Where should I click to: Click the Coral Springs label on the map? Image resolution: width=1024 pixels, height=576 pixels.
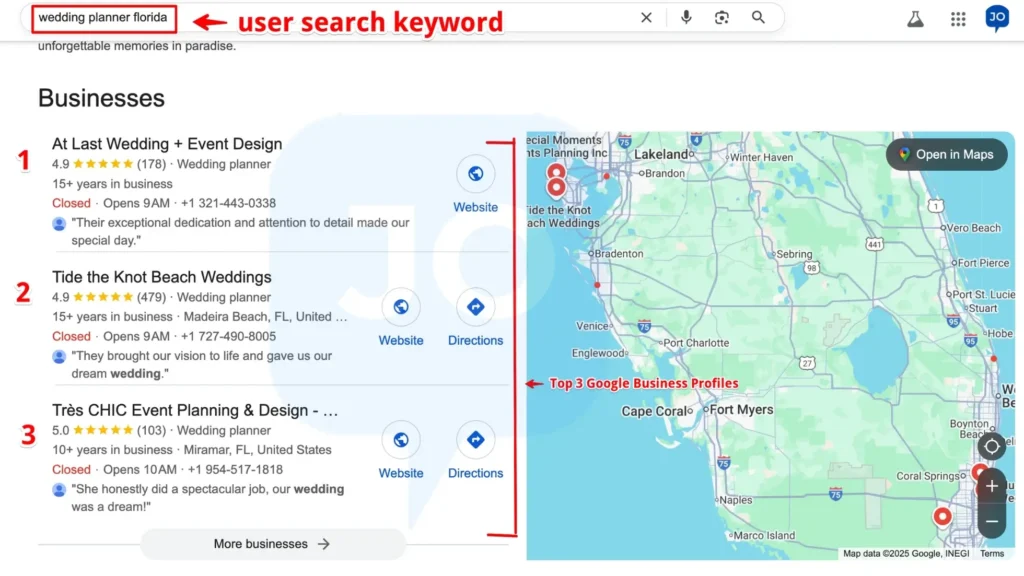coord(928,476)
